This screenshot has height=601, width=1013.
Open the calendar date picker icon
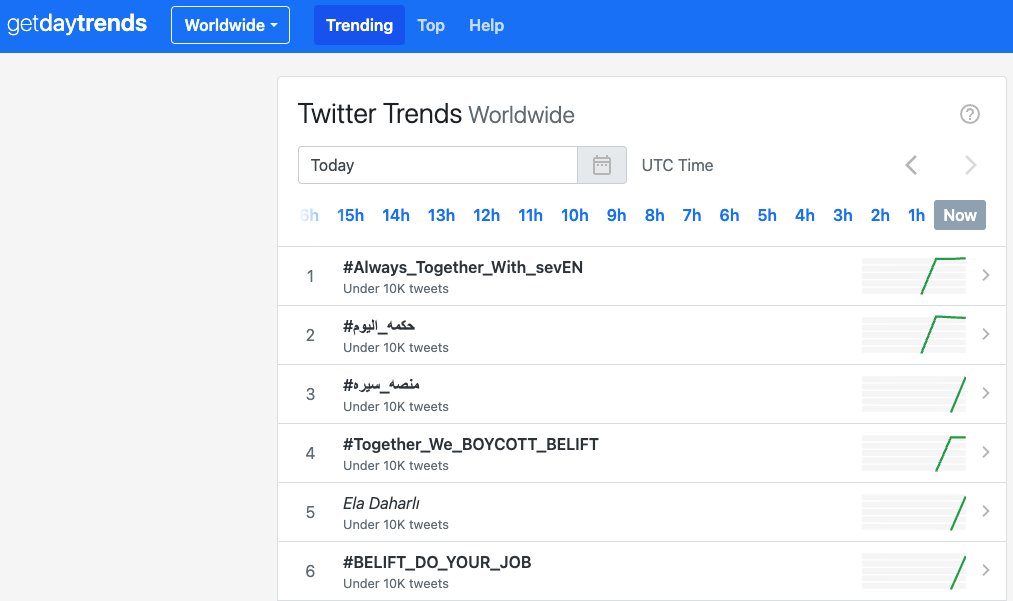601,165
